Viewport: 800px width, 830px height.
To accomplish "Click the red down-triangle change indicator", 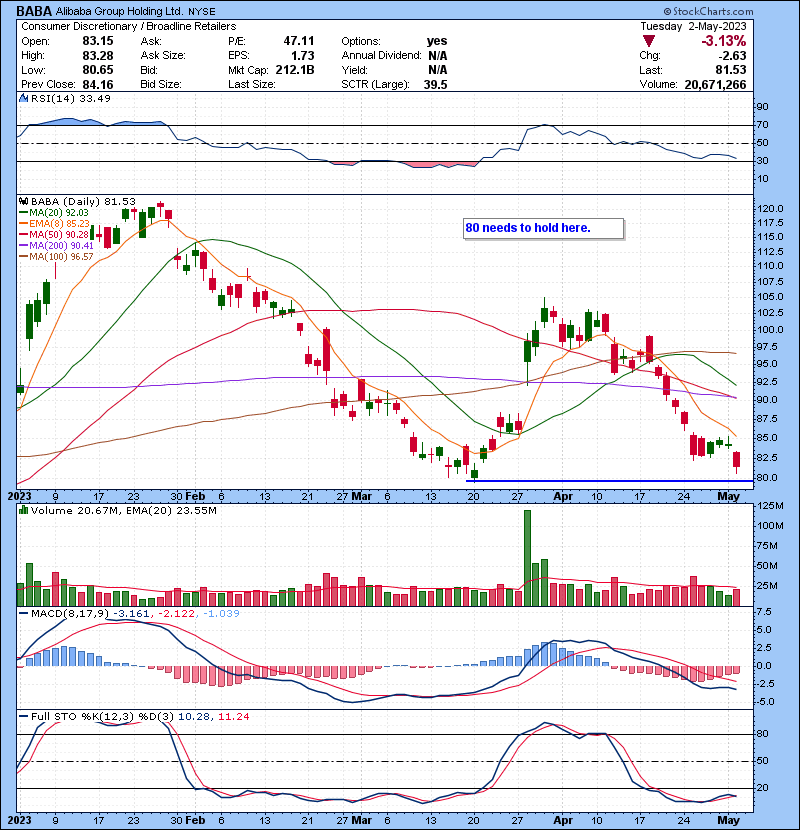I will coord(649,41).
